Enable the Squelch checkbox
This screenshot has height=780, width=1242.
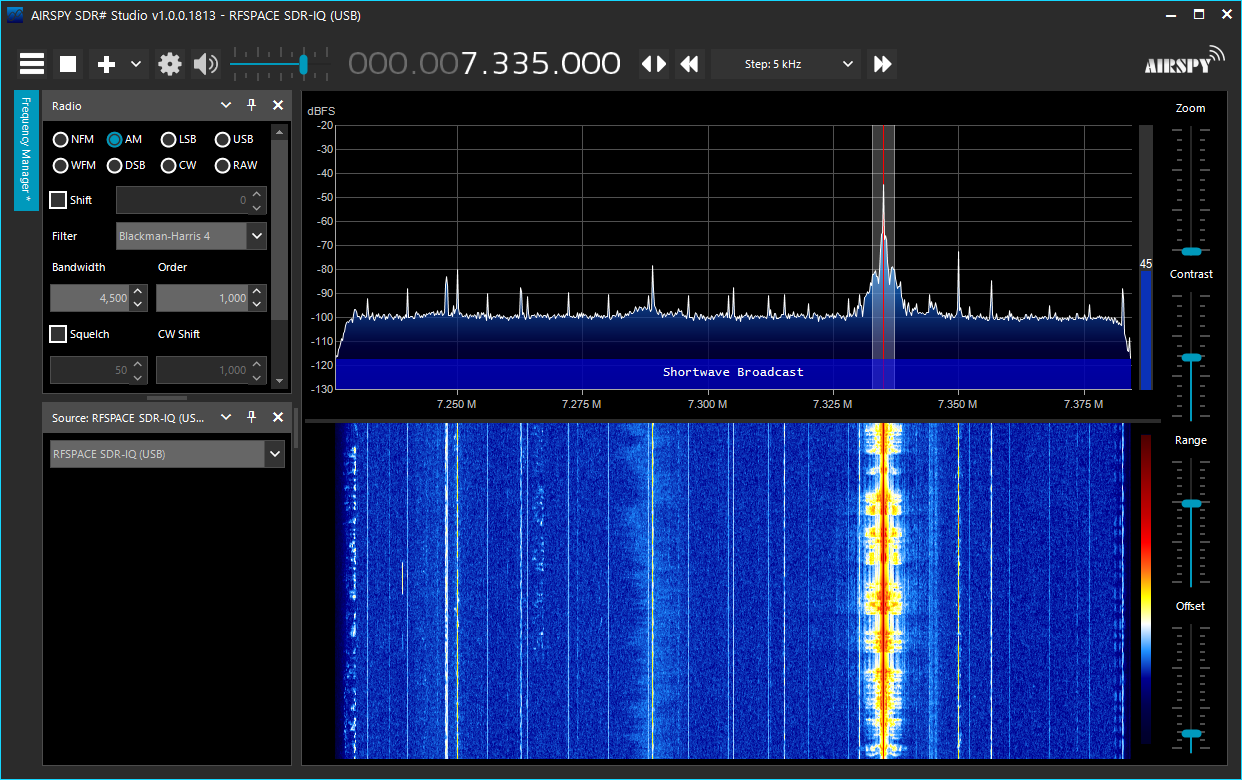[58, 334]
